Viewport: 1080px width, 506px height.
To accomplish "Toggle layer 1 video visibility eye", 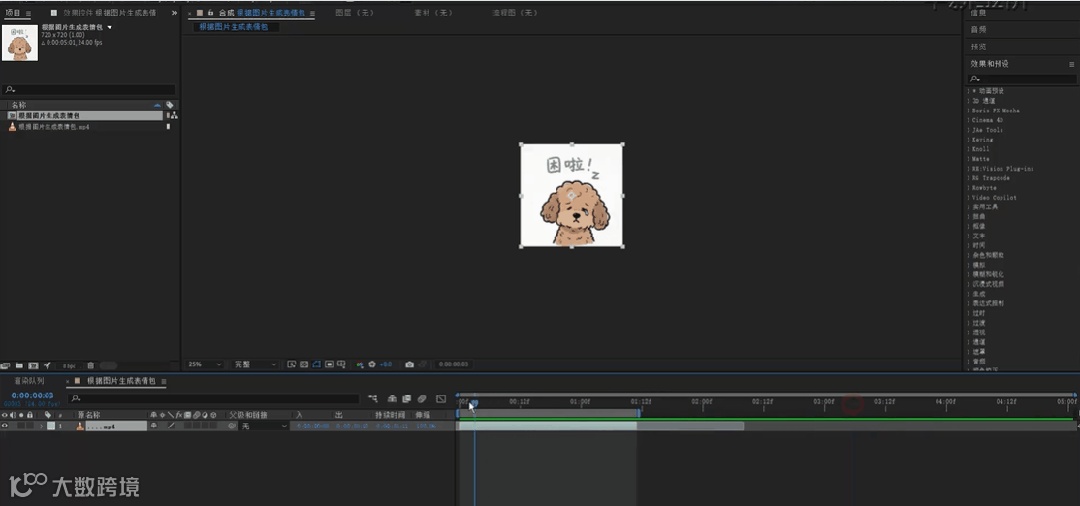I will pos(5,426).
